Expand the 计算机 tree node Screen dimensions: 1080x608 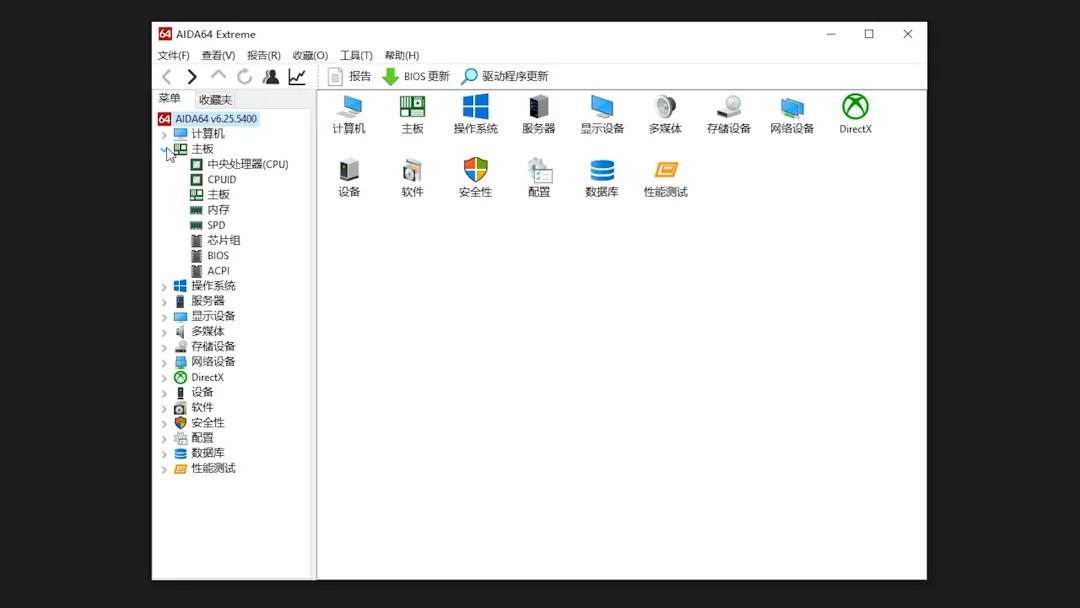(164, 134)
